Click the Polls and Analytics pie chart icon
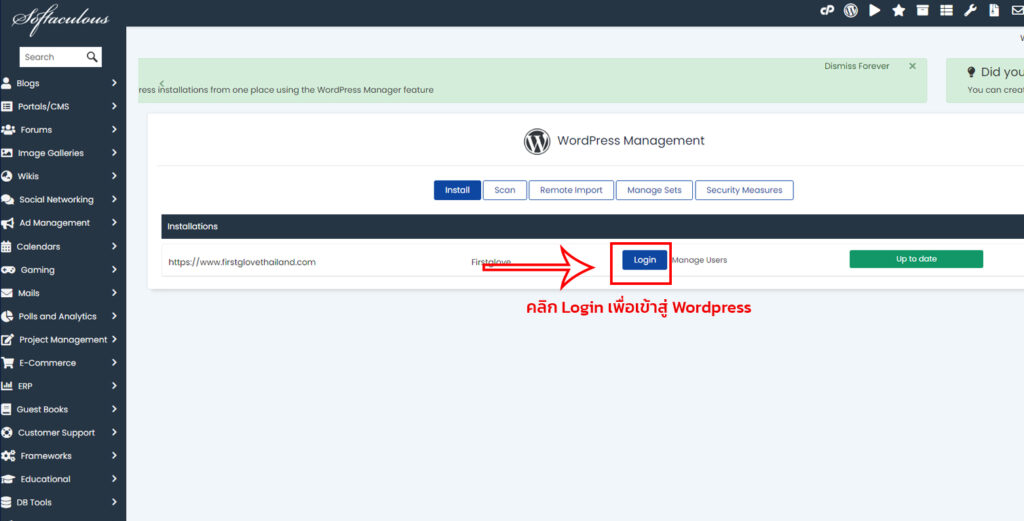 (x=7, y=316)
